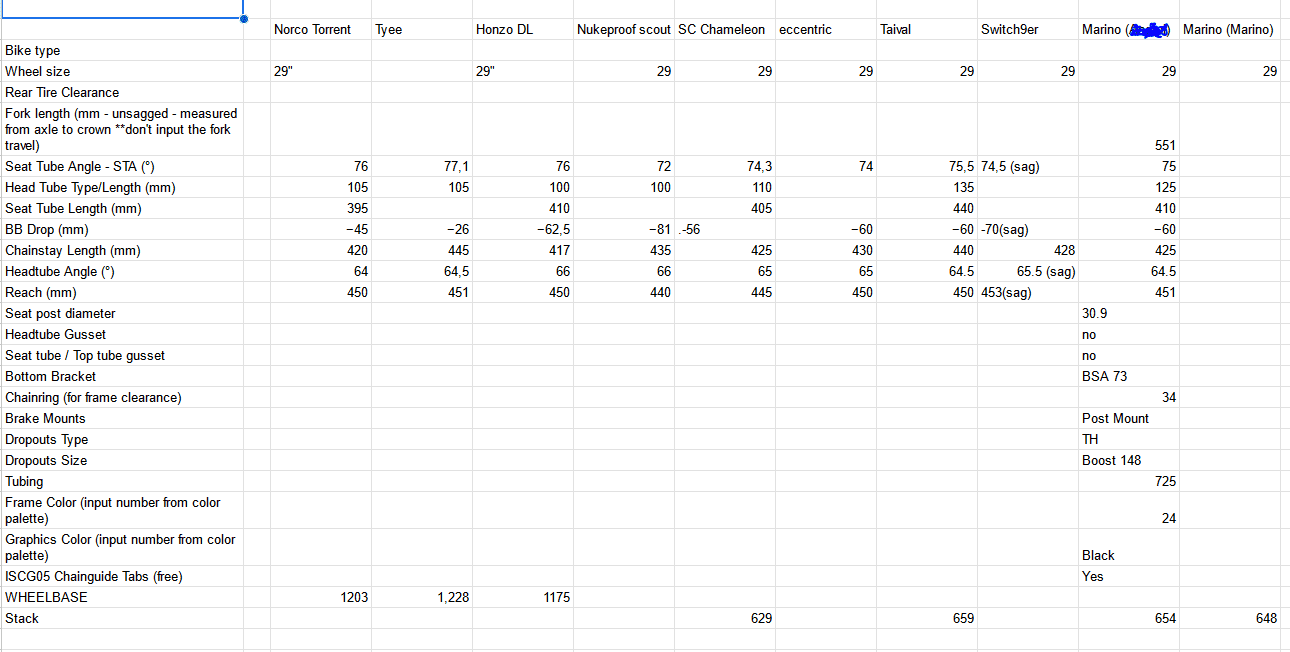The width and height of the screenshot is (1290, 652).
Task: Click the stack value 648
Action: coord(1230,619)
